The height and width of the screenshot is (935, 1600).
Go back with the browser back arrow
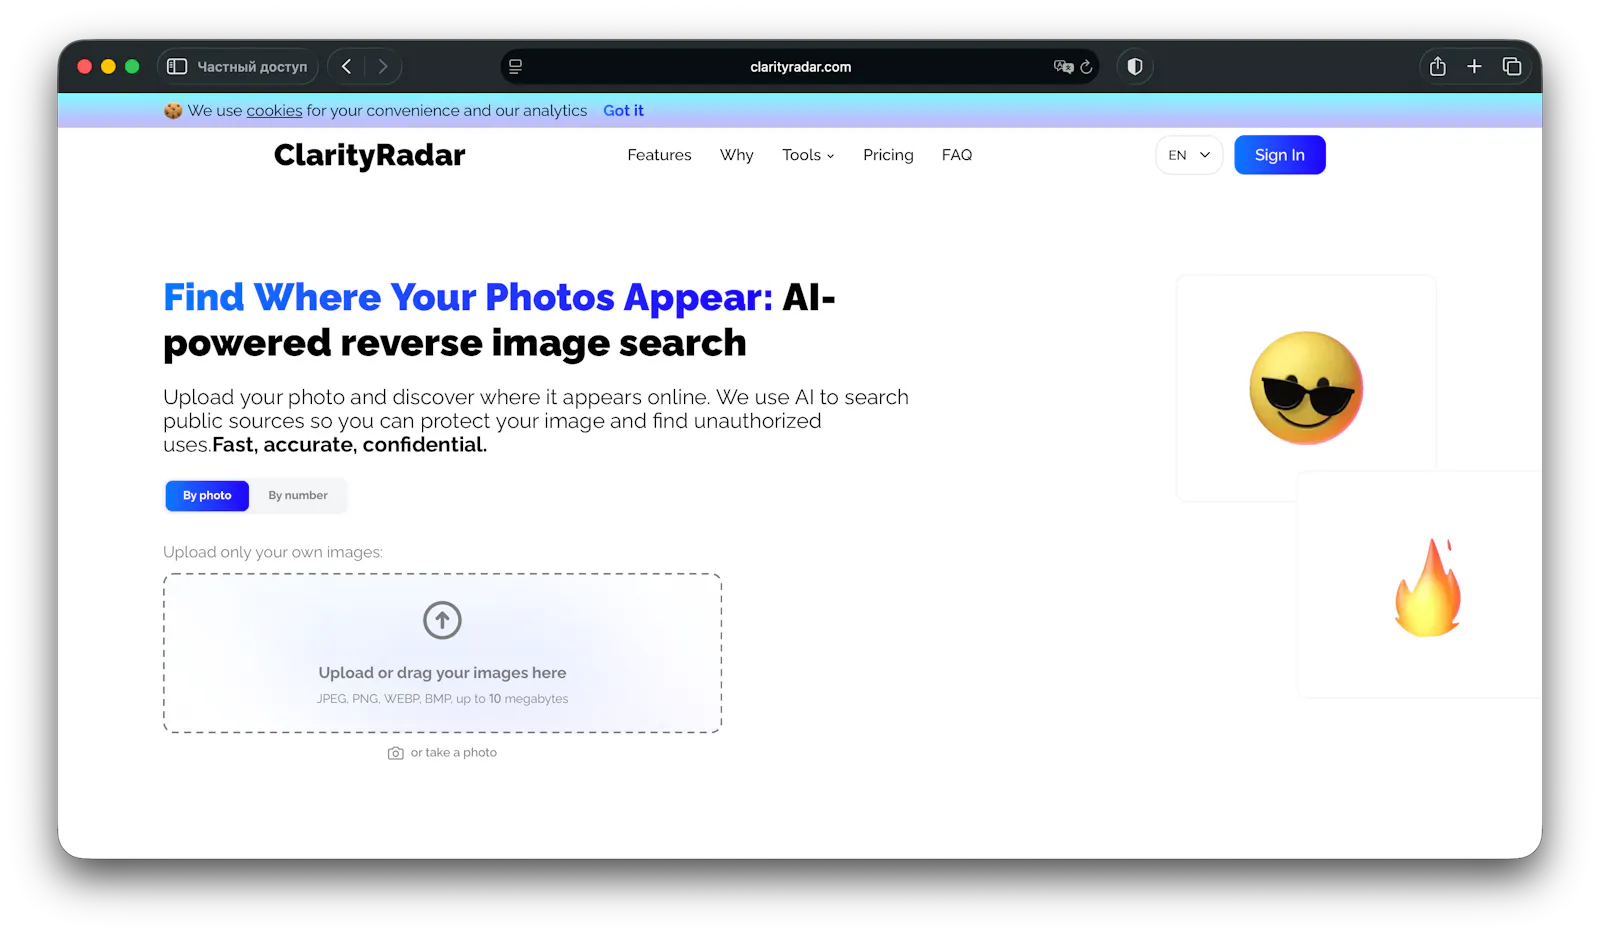coord(347,67)
